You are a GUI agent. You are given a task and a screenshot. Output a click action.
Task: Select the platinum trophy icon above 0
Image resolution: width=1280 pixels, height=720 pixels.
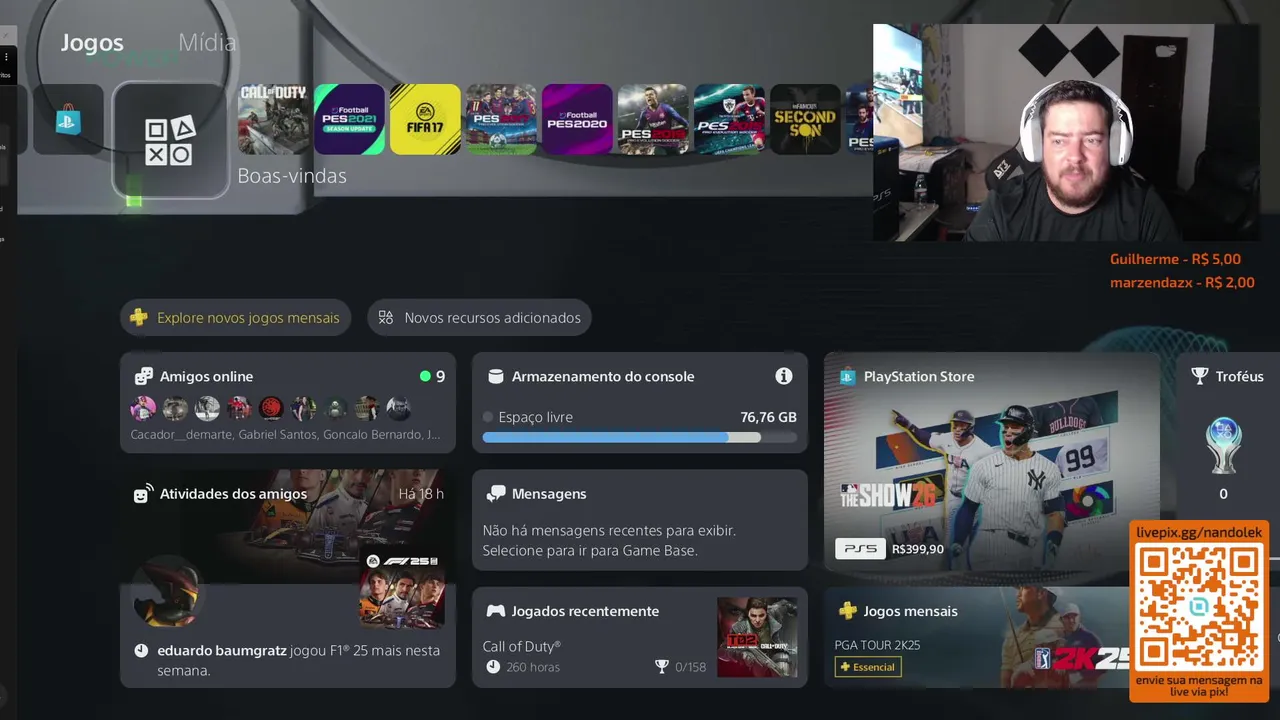1223,446
